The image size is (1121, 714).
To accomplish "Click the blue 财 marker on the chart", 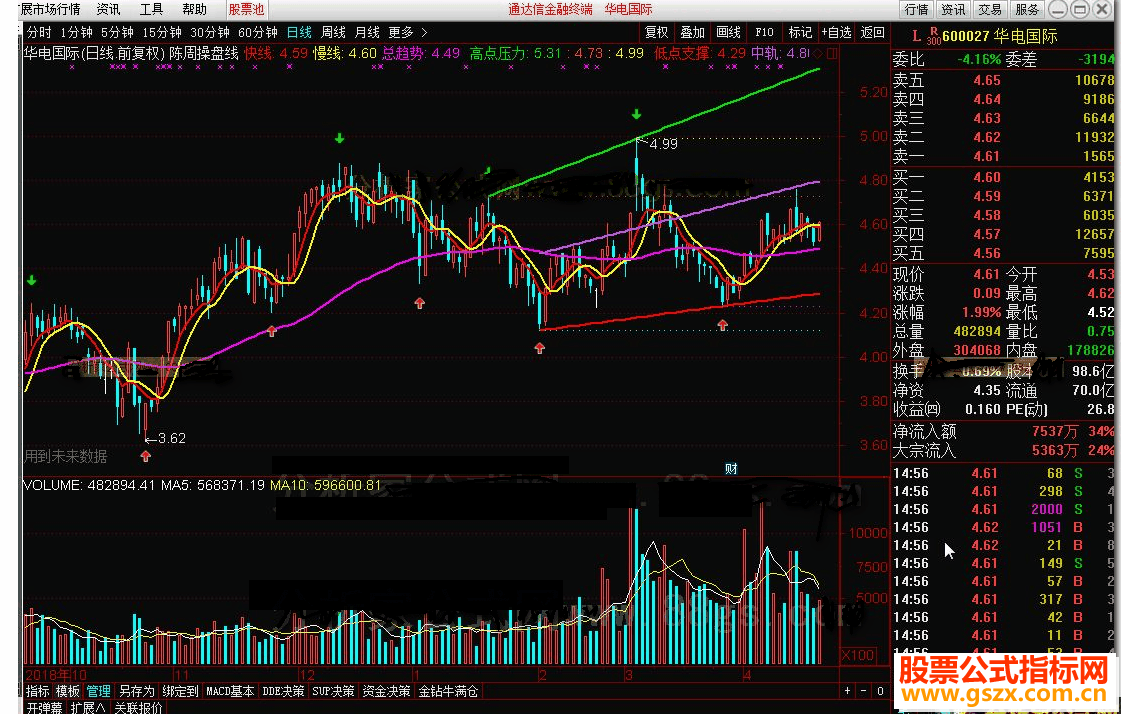I will [731, 469].
